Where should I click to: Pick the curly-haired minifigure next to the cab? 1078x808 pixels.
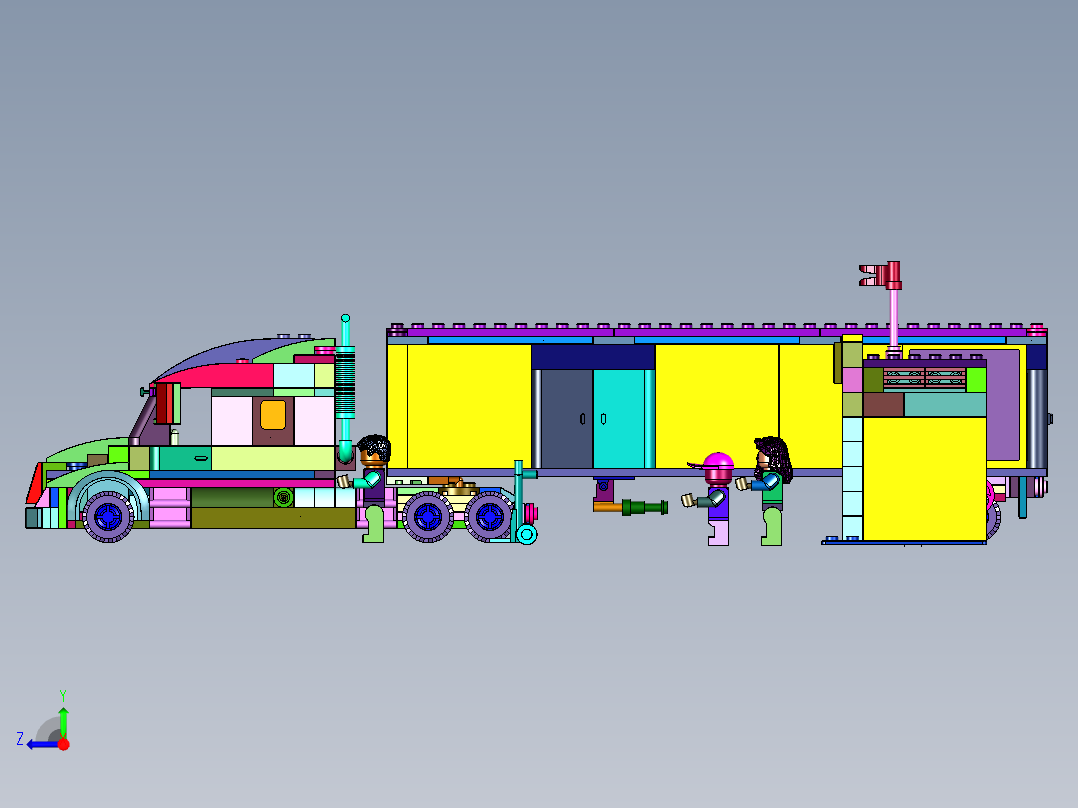(371, 488)
